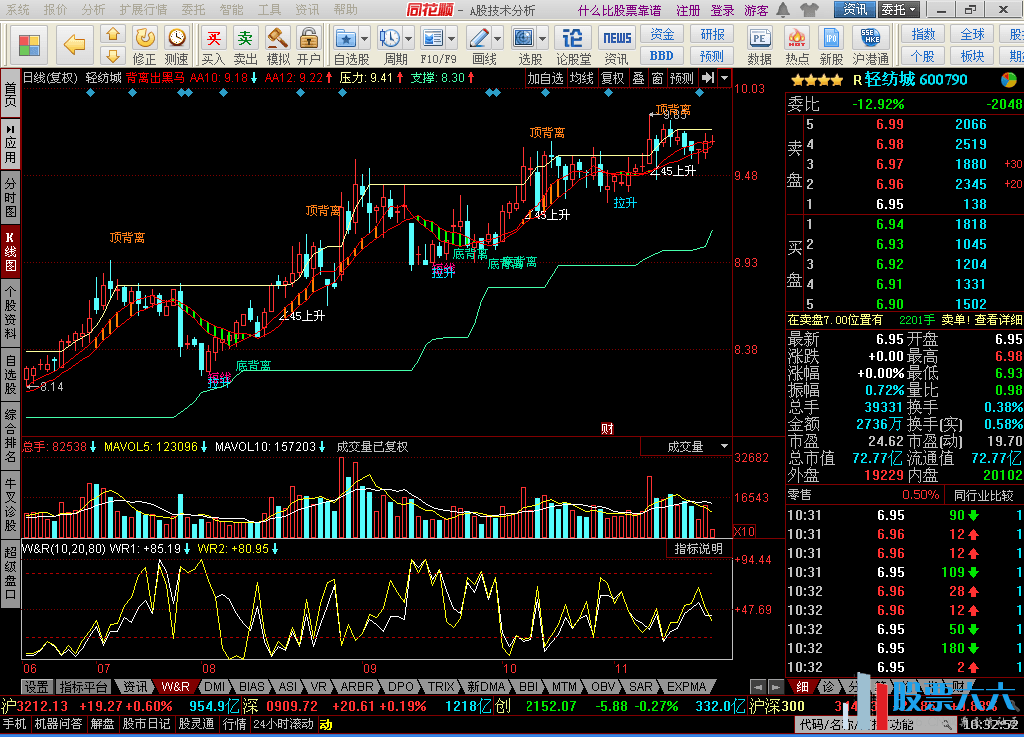Open the small dropdown arrow above the price axis

724,78
